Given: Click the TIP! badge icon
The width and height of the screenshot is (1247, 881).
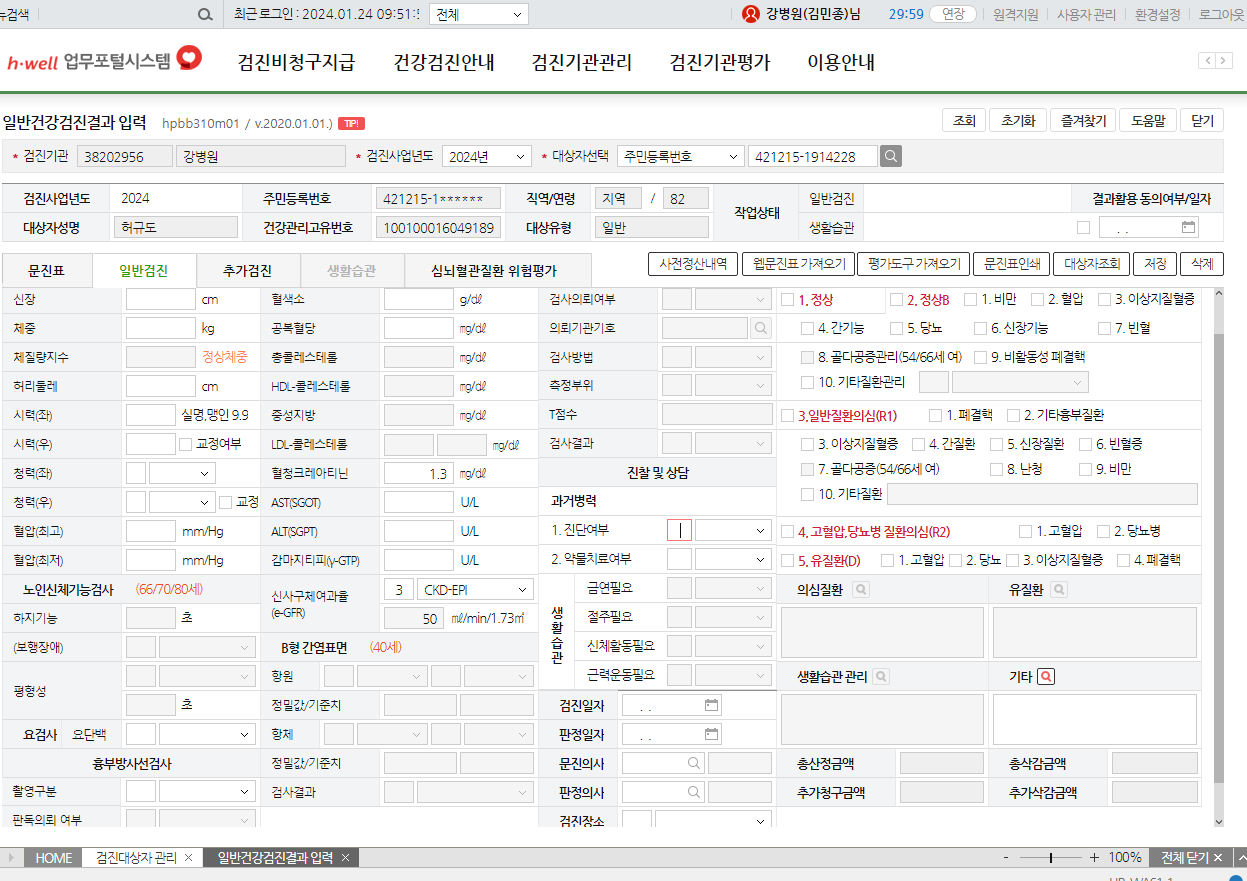Looking at the screenshot, I should pos(351,123).
